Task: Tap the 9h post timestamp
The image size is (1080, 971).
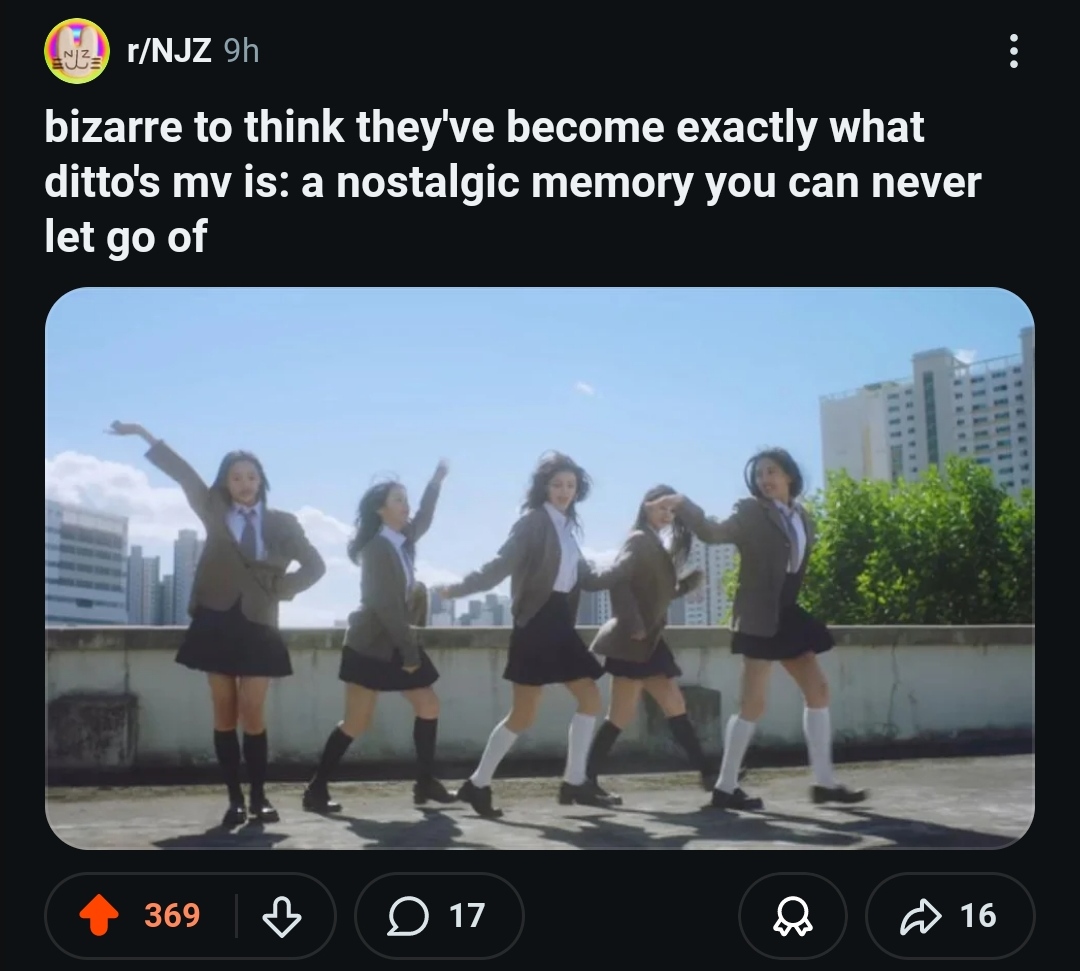Action: click(x=242, y=51)
